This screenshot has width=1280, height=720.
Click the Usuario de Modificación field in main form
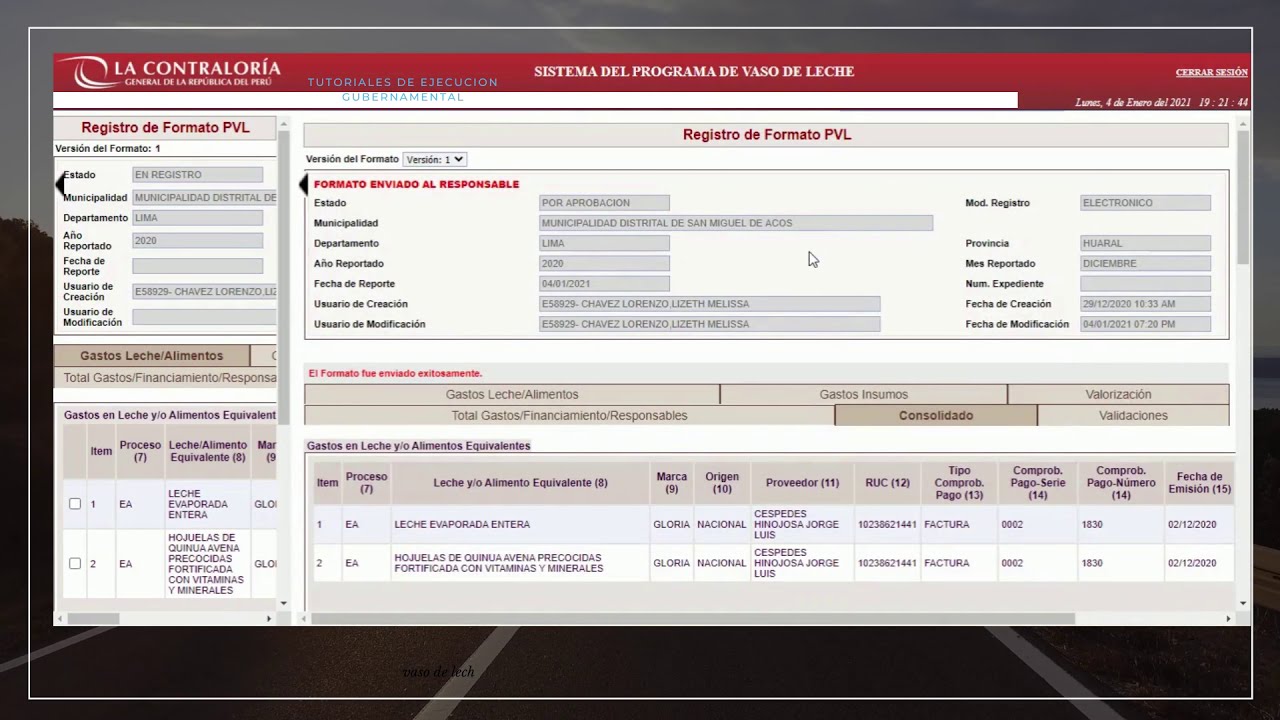coord(710,324)
